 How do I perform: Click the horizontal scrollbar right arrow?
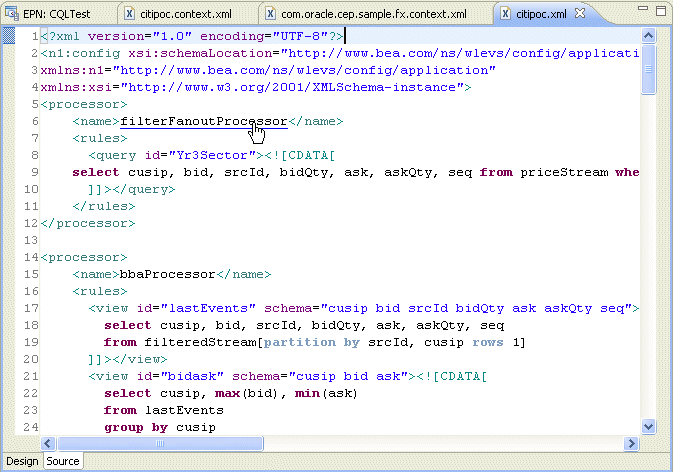pos(631,443)
